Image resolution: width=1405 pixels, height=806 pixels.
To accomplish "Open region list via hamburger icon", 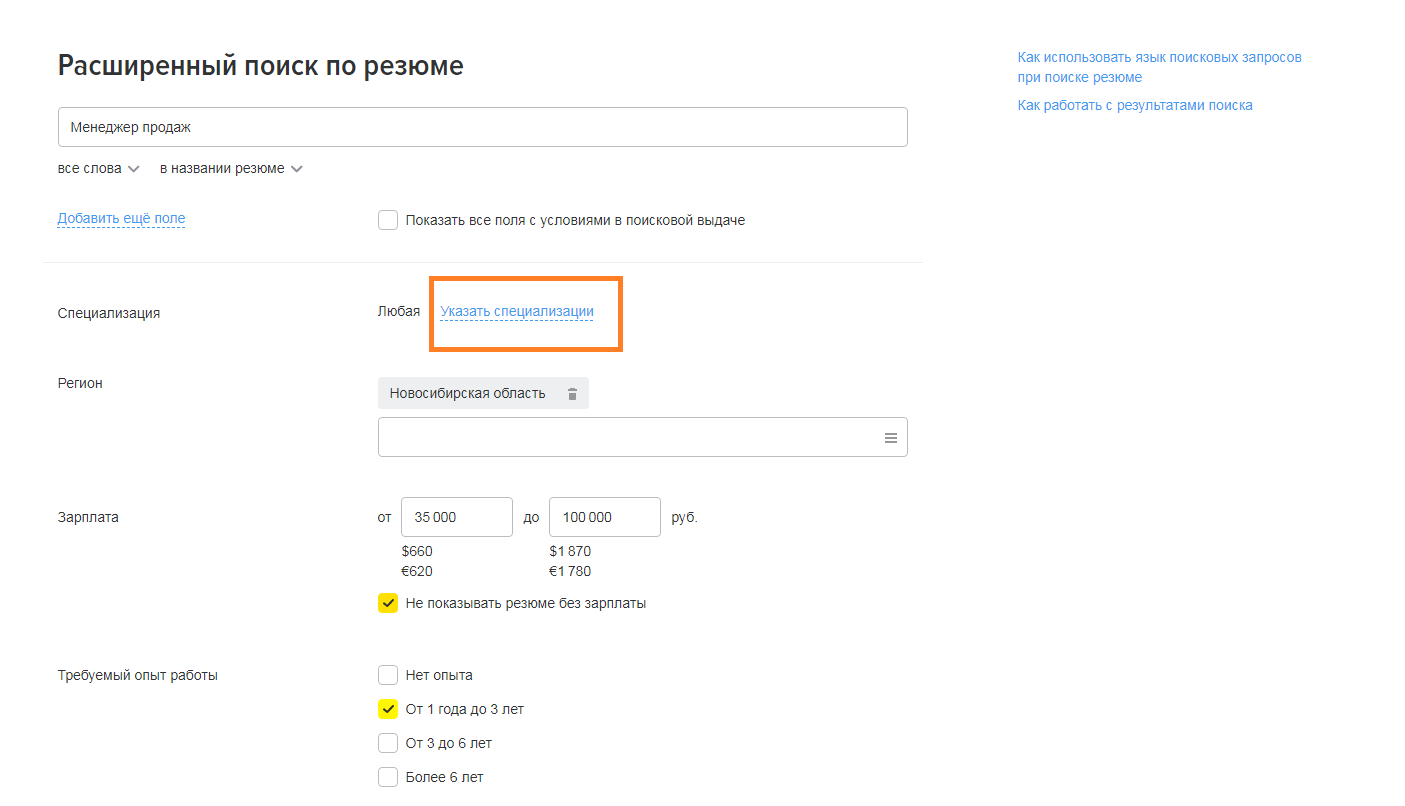I will tap(890, 438).
